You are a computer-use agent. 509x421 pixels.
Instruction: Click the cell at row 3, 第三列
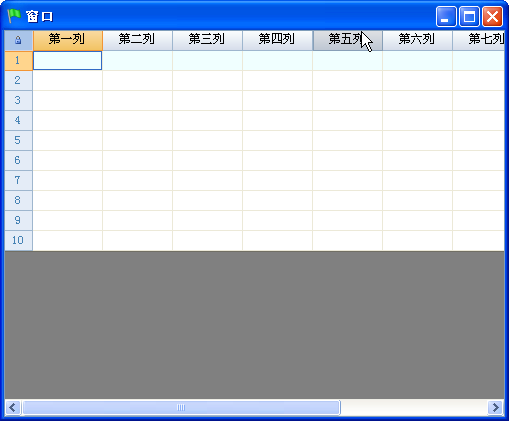[x=208, y=100]
